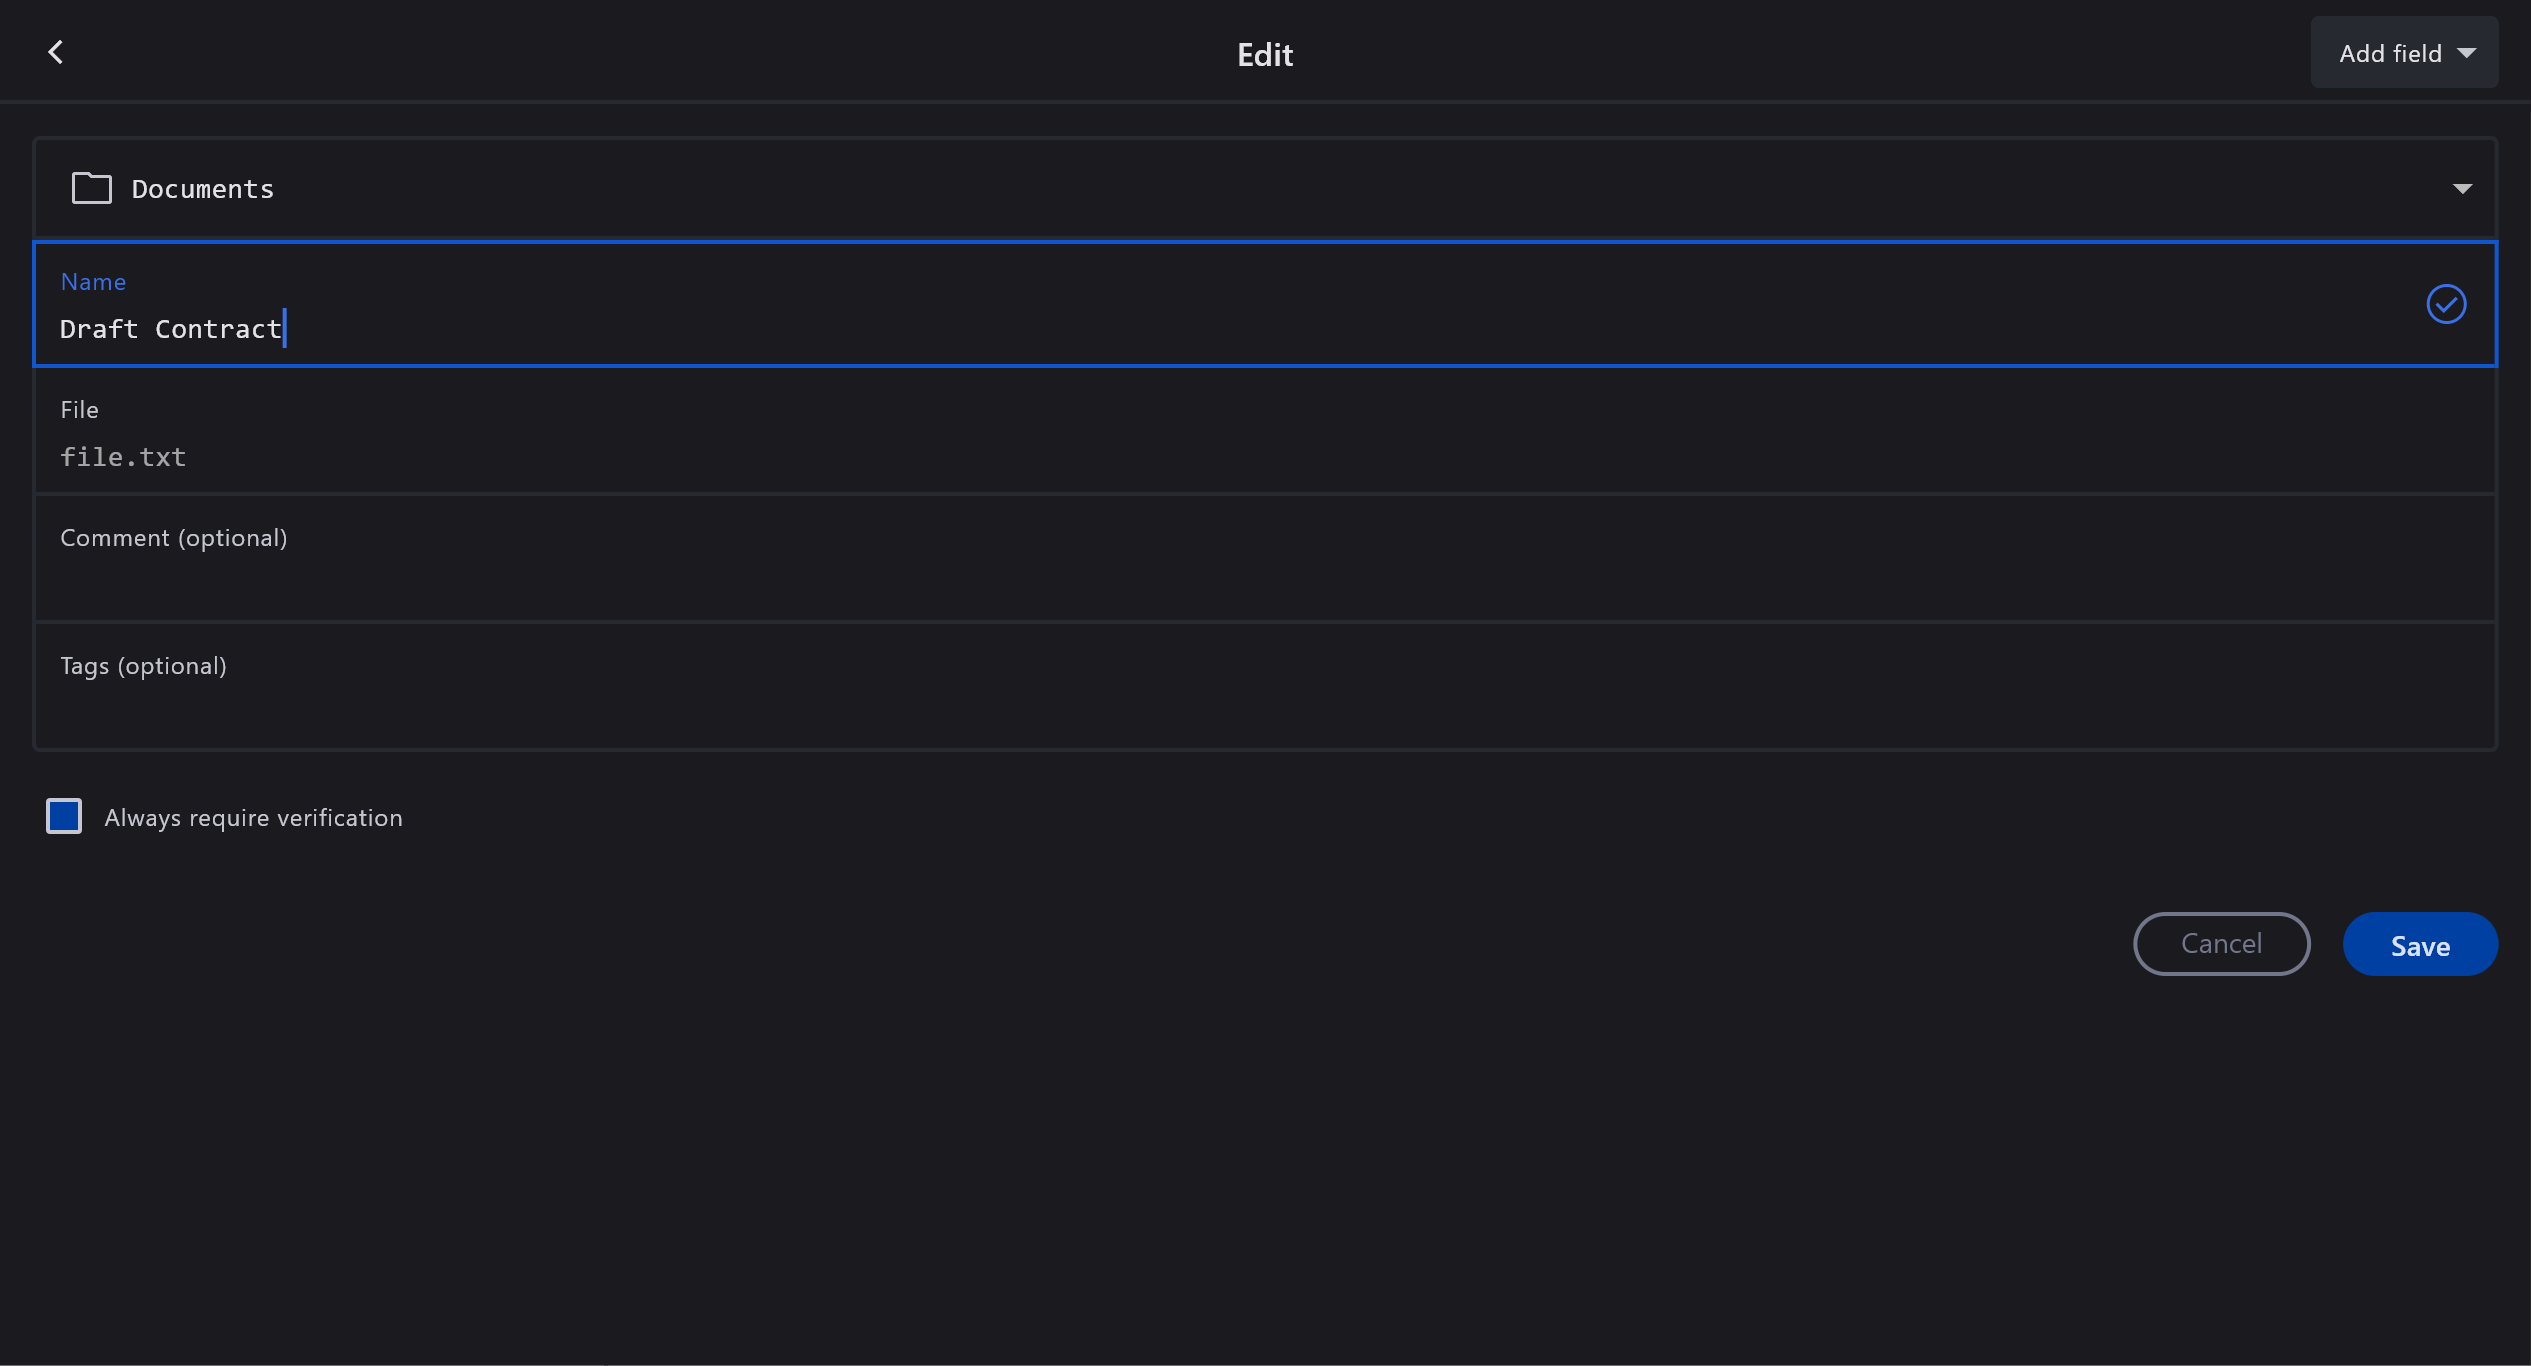The height and width of the screenshot is (1366, 2531).
Task: Click the File field label
Action: 79,410
